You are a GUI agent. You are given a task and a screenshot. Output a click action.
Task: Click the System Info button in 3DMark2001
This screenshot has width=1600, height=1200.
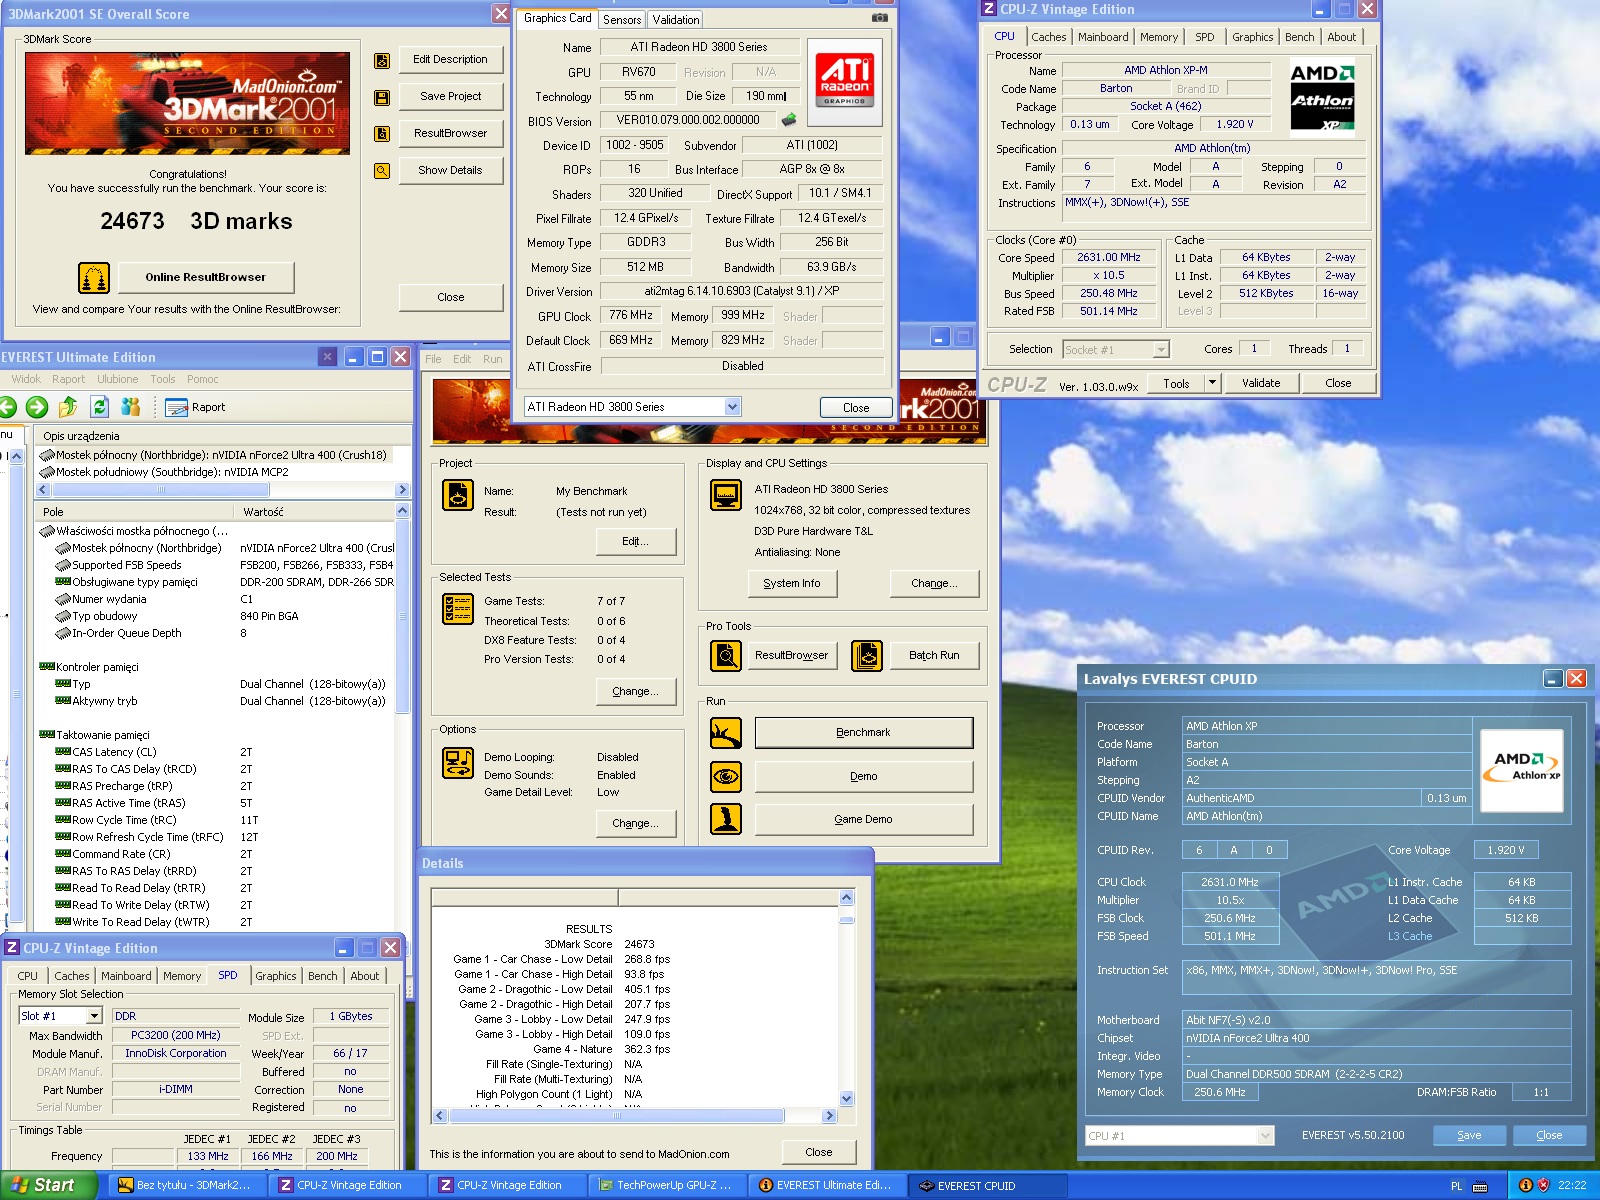click(792, 584)
